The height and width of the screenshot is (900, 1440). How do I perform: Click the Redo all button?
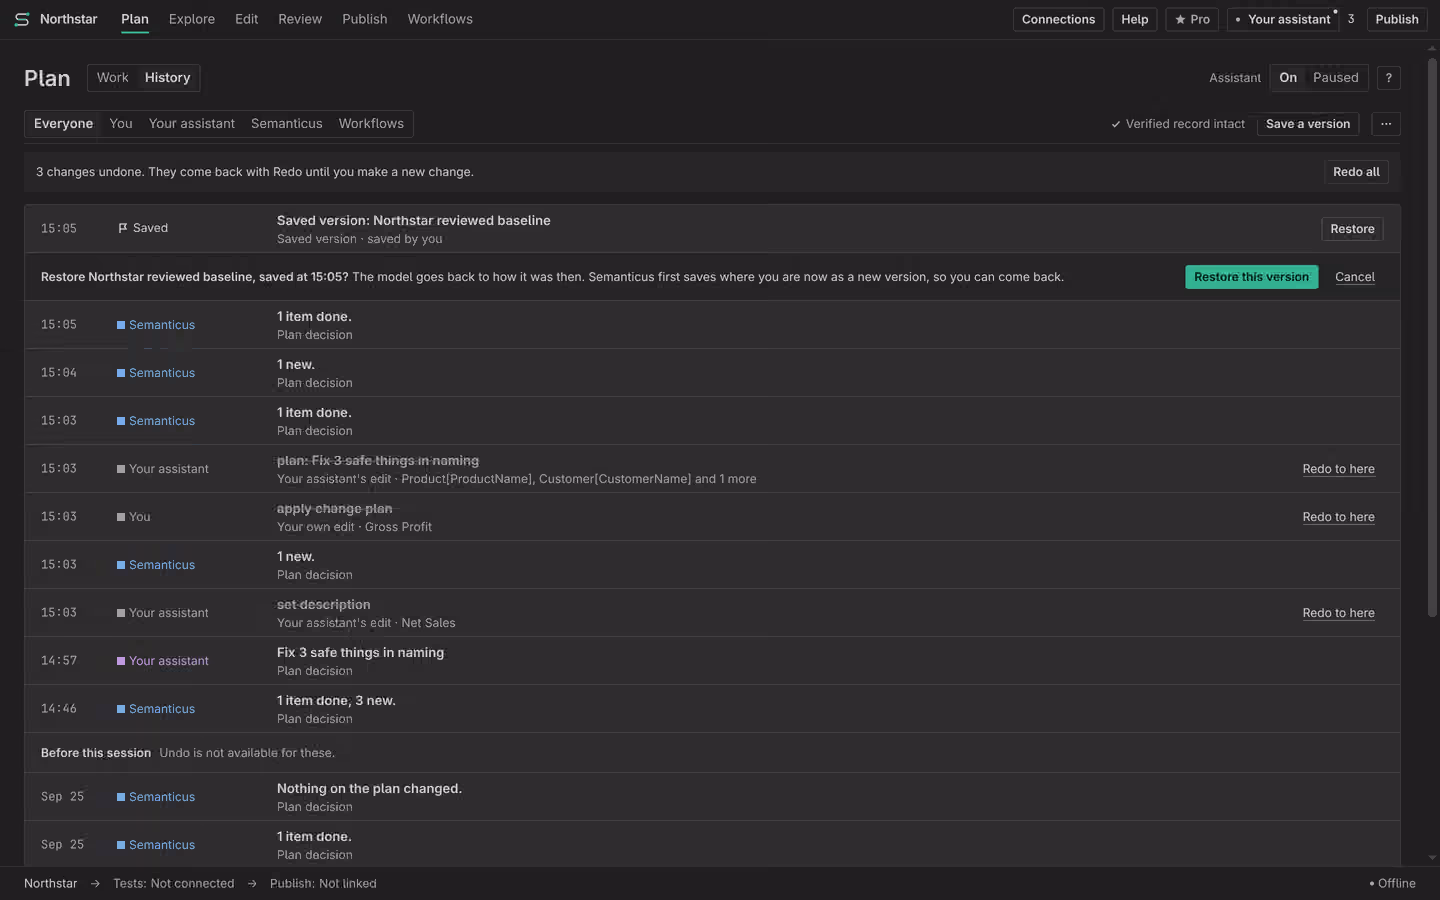(1356, 172)
